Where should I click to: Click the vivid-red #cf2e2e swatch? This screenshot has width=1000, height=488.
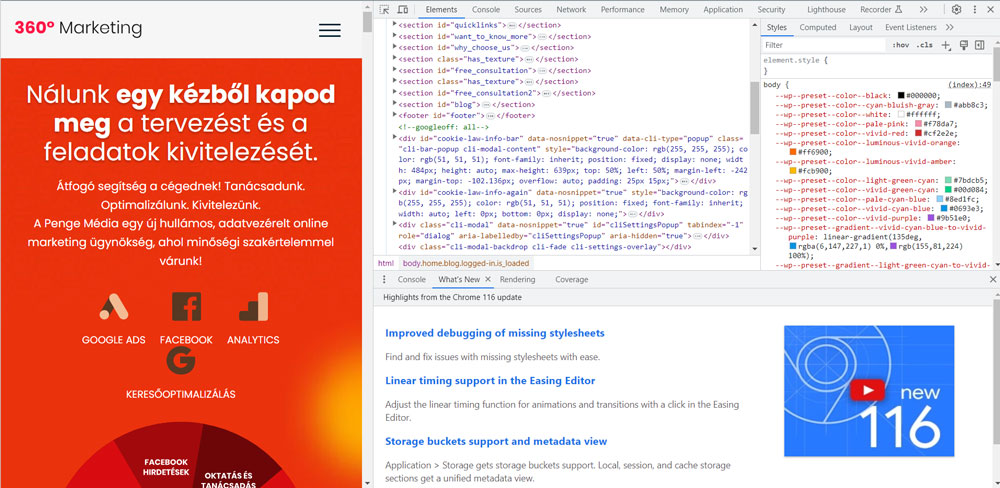pos(918,133)
